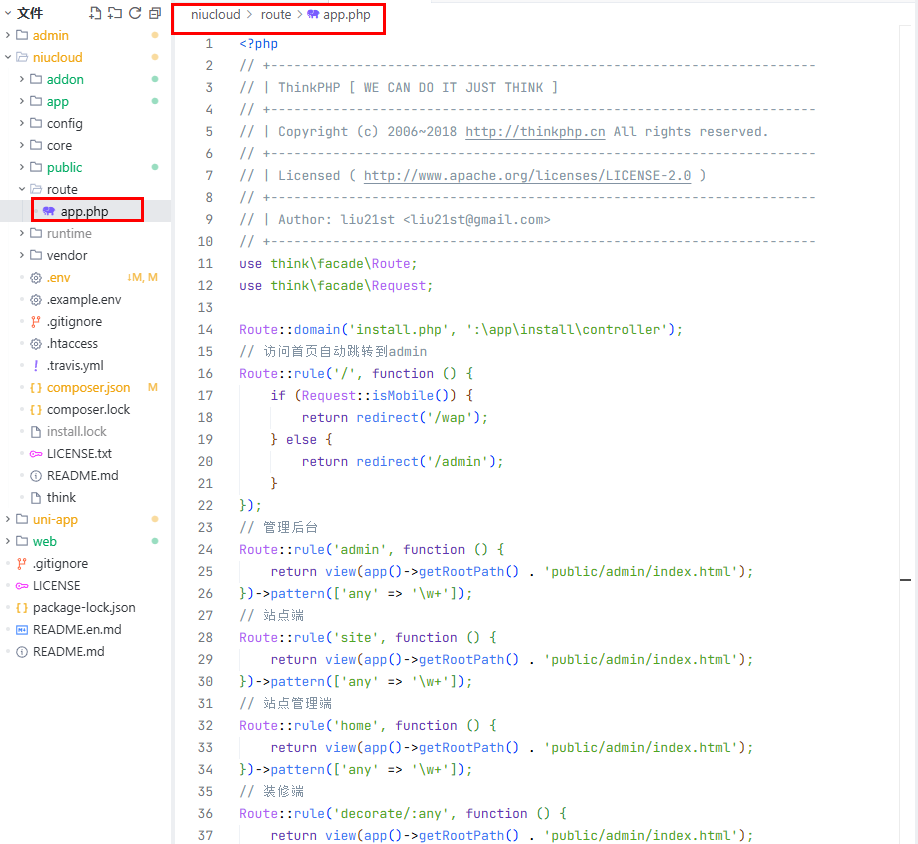Click the gear icon next to .env
The width and height of the screenshot is (918, 844).
click(36, 277)
